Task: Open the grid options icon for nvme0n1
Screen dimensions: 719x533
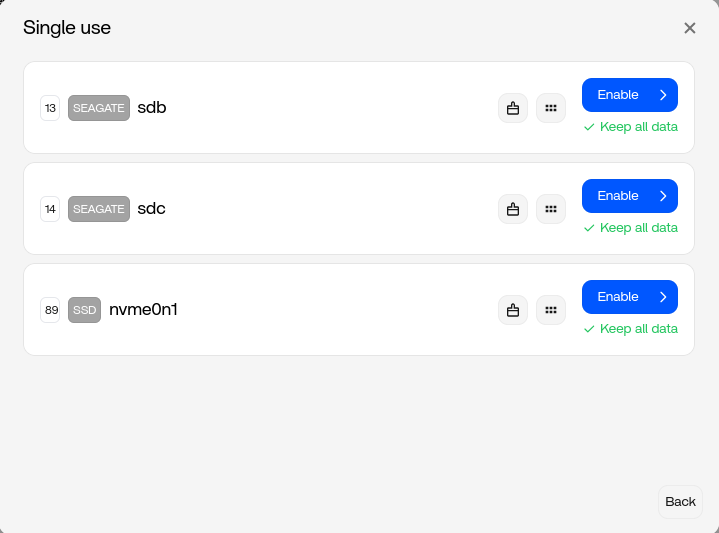Action: pyautogui.click(x=551, y=310)
